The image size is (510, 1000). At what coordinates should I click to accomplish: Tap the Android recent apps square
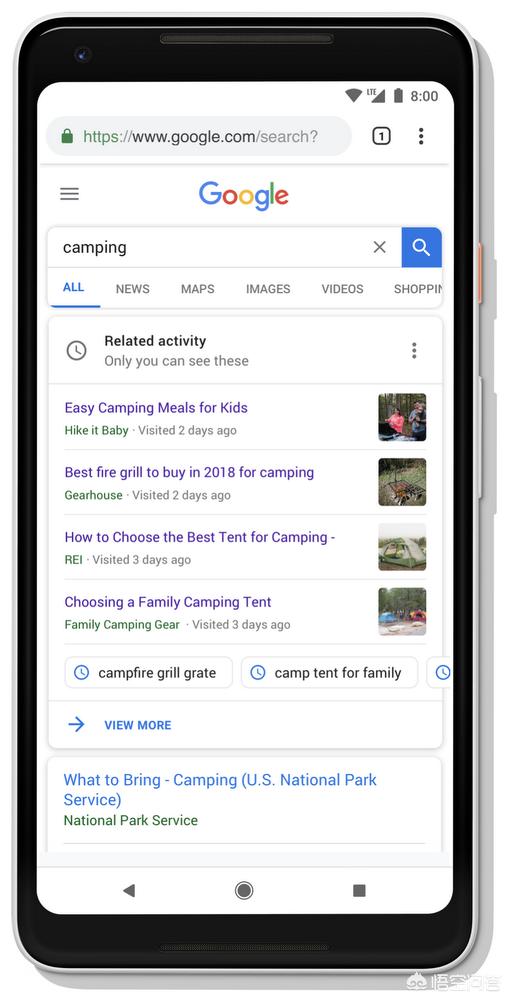click(x=359, y=890)
